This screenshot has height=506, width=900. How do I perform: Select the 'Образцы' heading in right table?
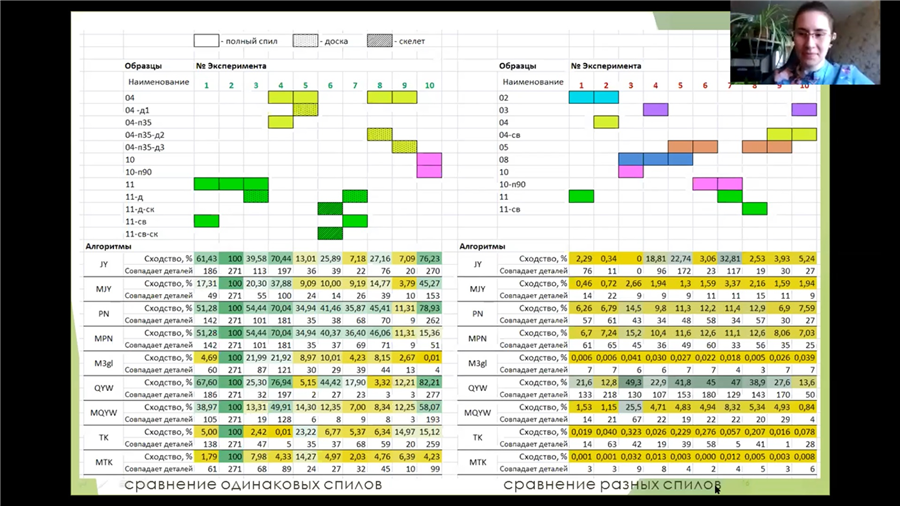519,66
